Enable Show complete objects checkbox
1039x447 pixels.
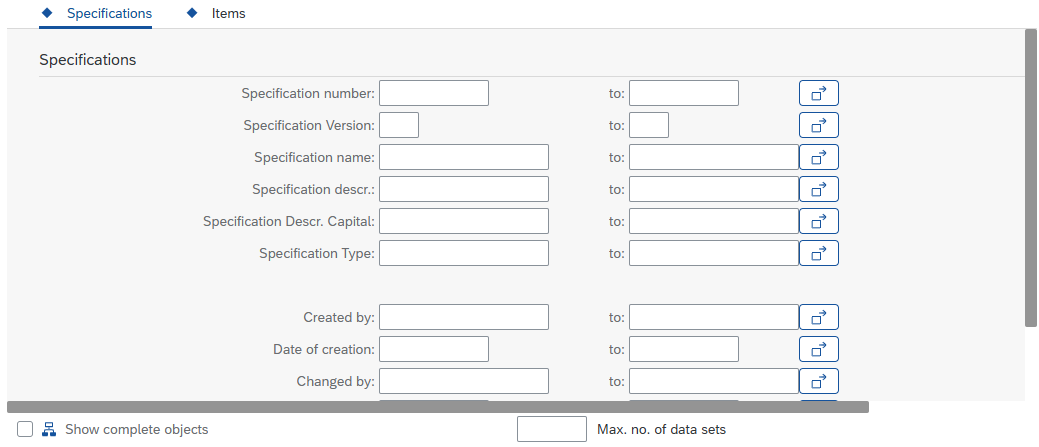[x=25, y=429]
